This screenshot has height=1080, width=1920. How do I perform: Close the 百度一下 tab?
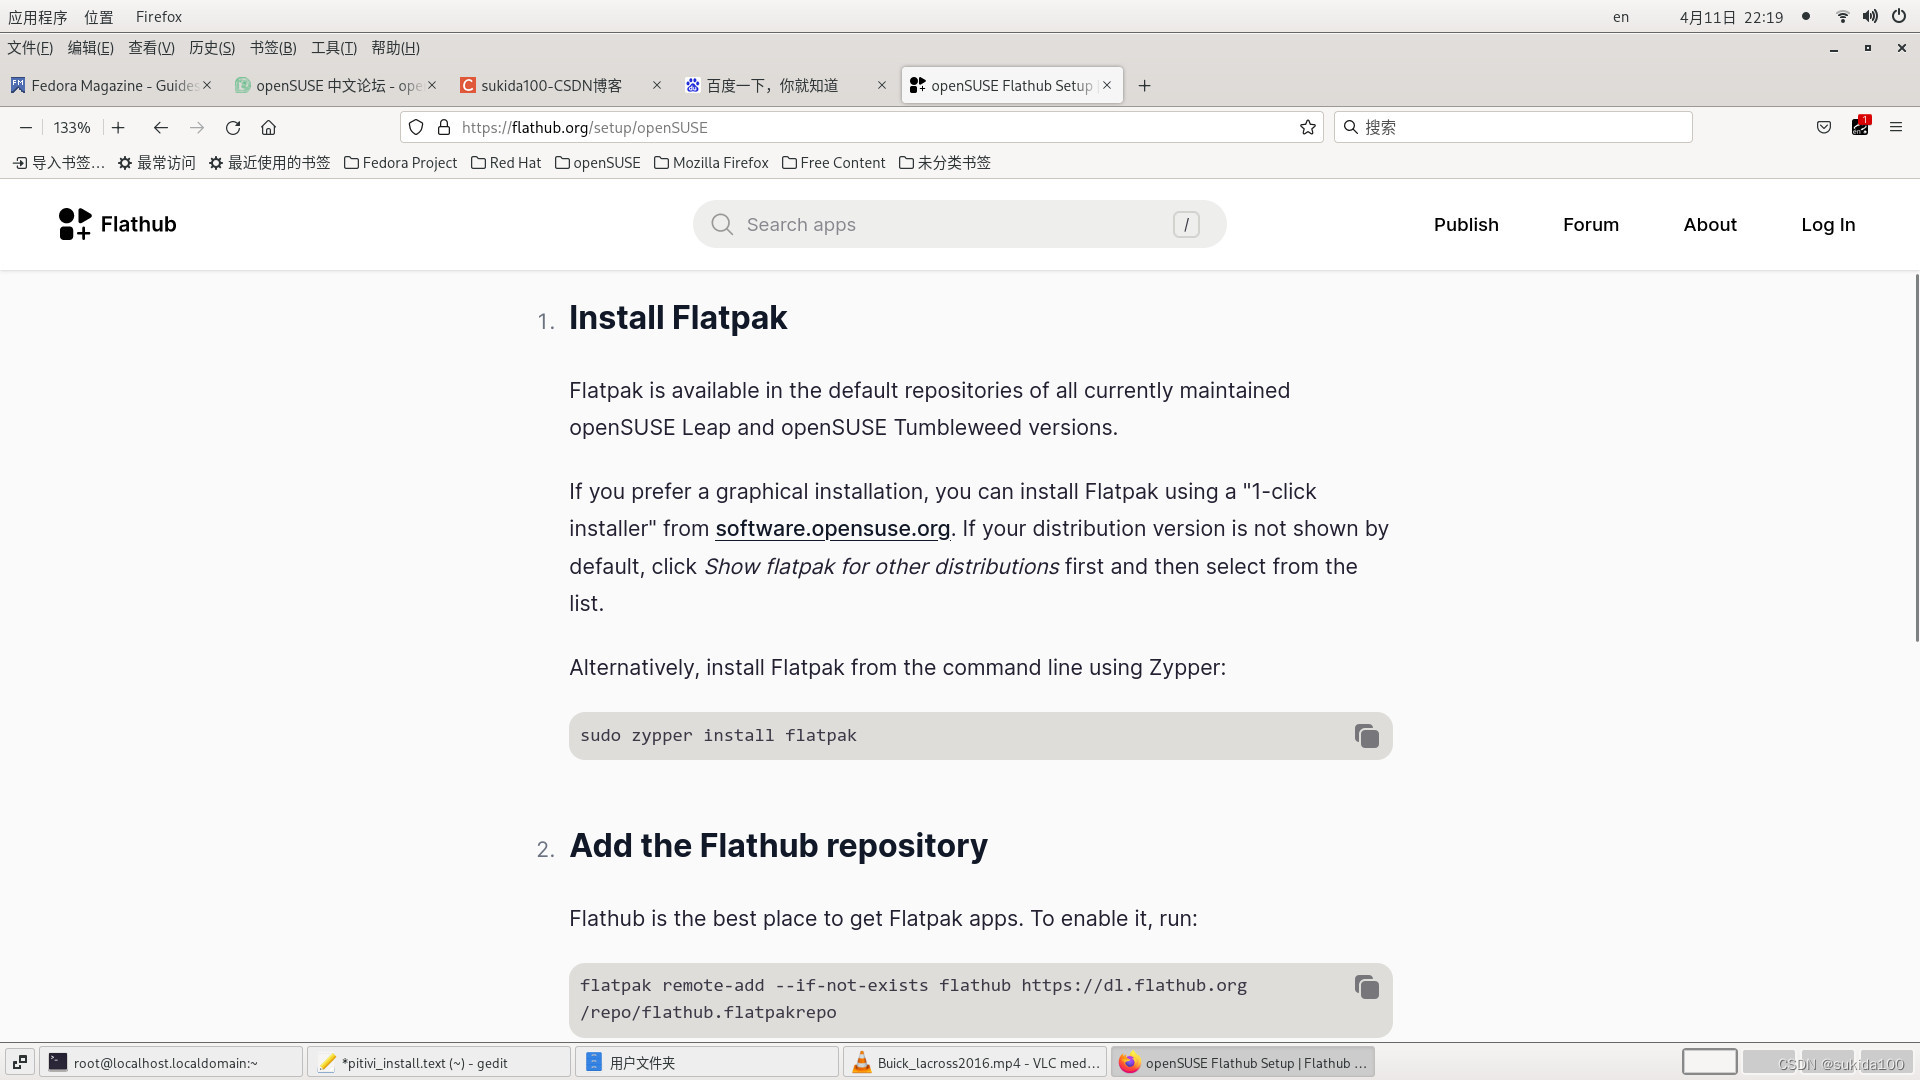pos(882,85)
